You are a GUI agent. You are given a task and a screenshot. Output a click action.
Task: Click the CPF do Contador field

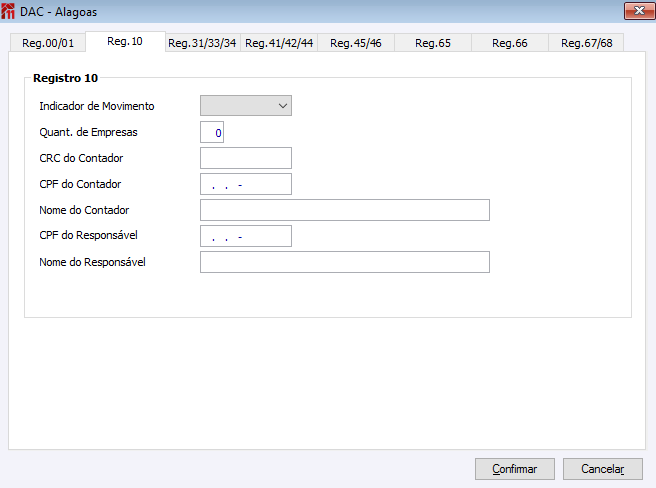tap(246, 184)
